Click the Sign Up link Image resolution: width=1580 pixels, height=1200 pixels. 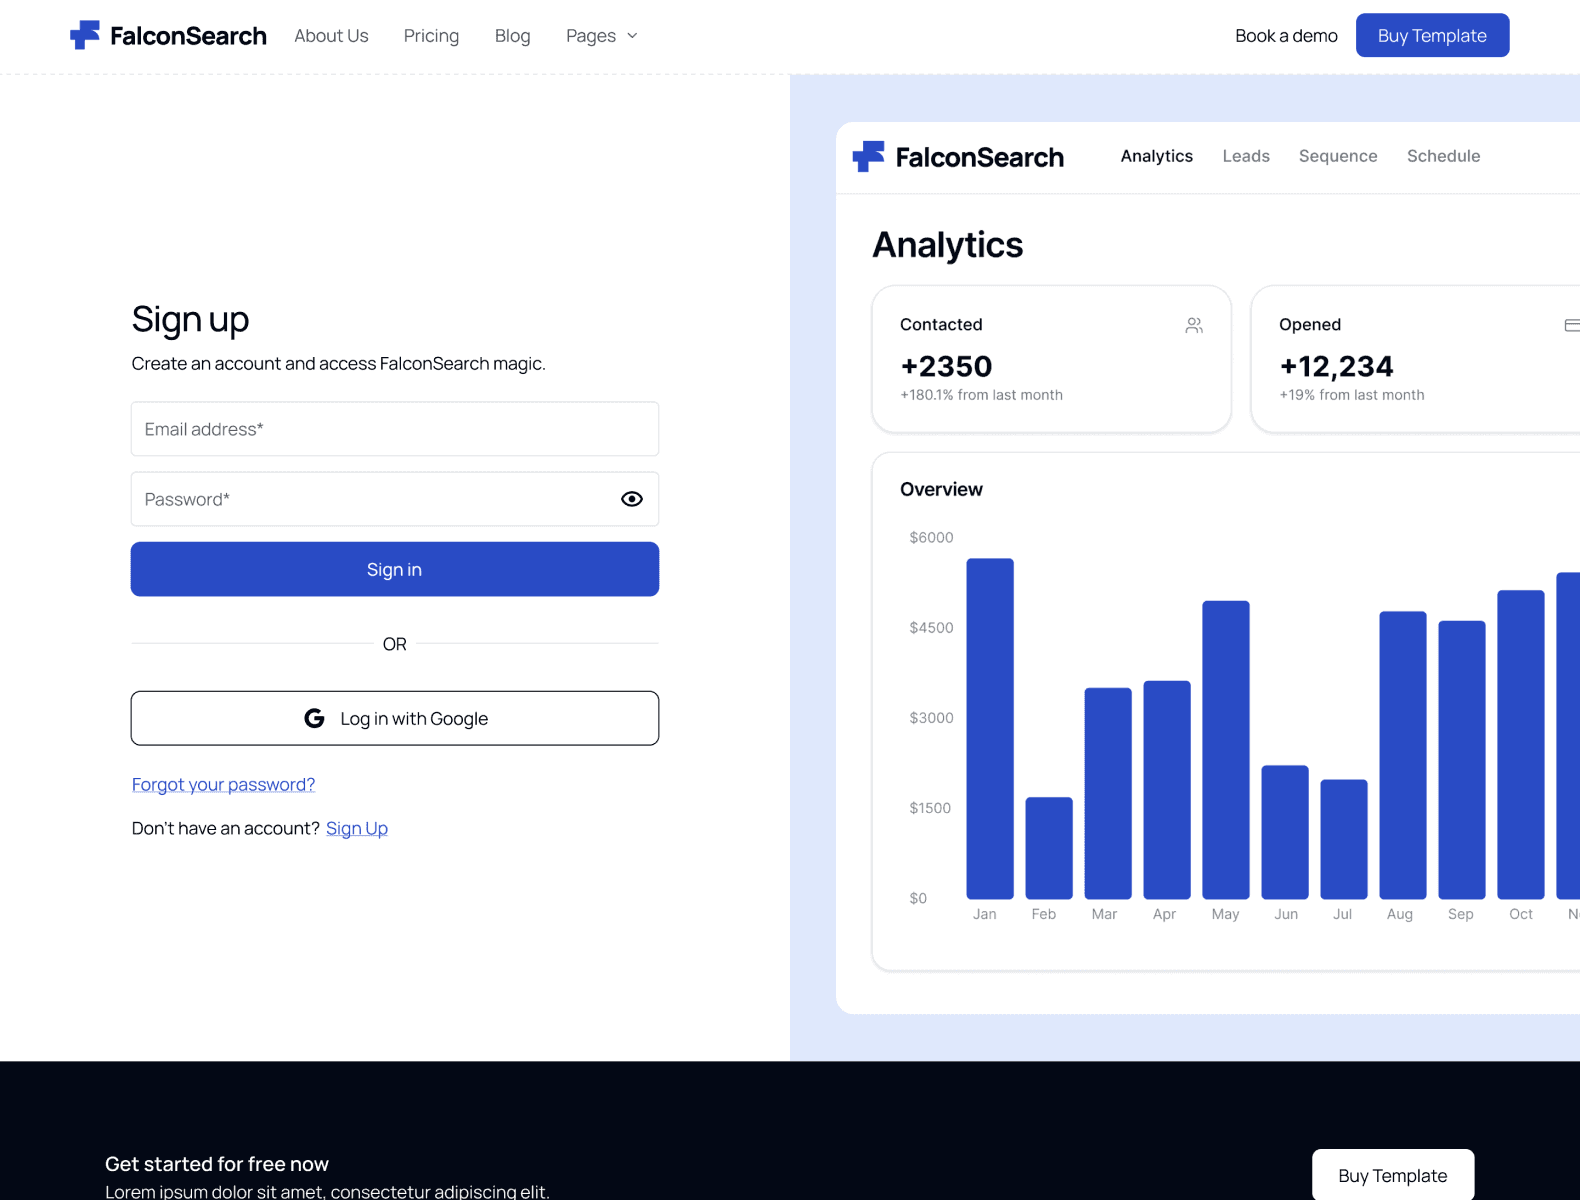pyautogui.click(x=357, y=828)
